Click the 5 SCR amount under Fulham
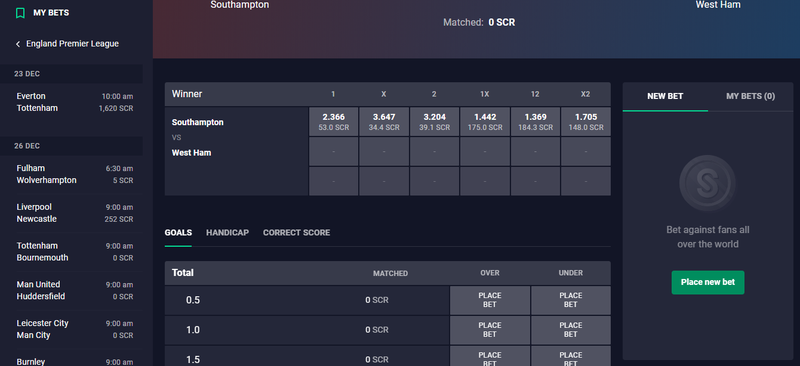The width and height of the screenshot is (800, 366). coord(123,181)
